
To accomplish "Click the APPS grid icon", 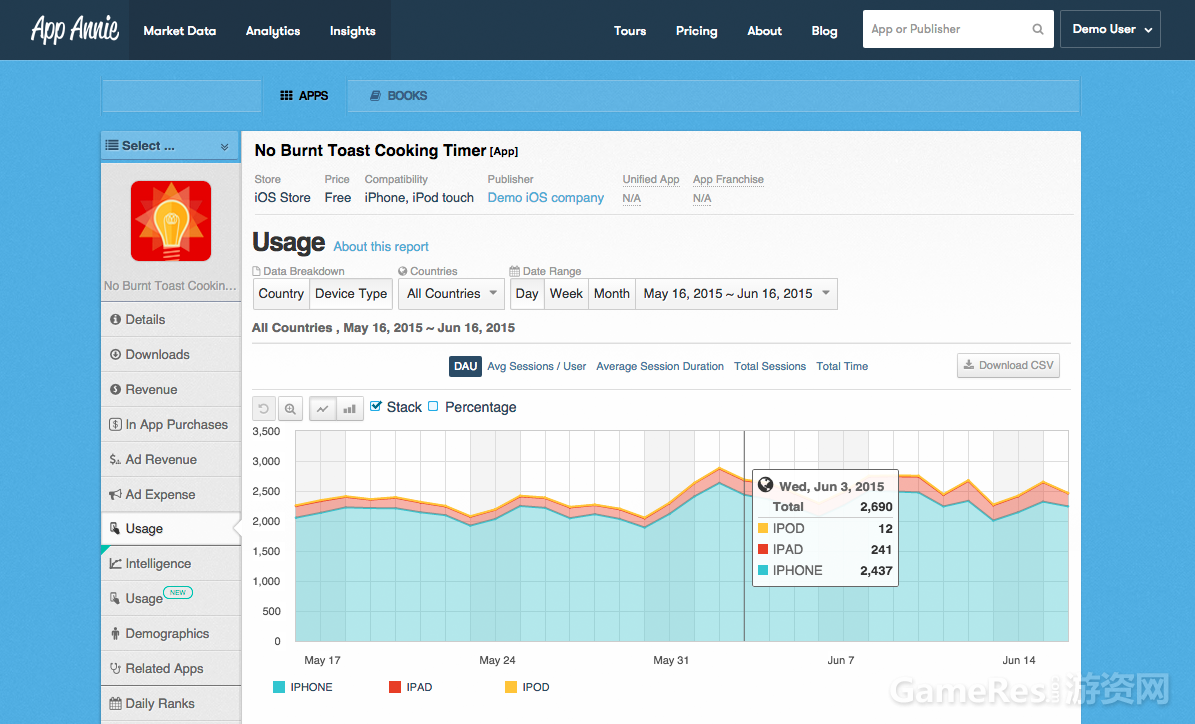I will coord(287,95).
